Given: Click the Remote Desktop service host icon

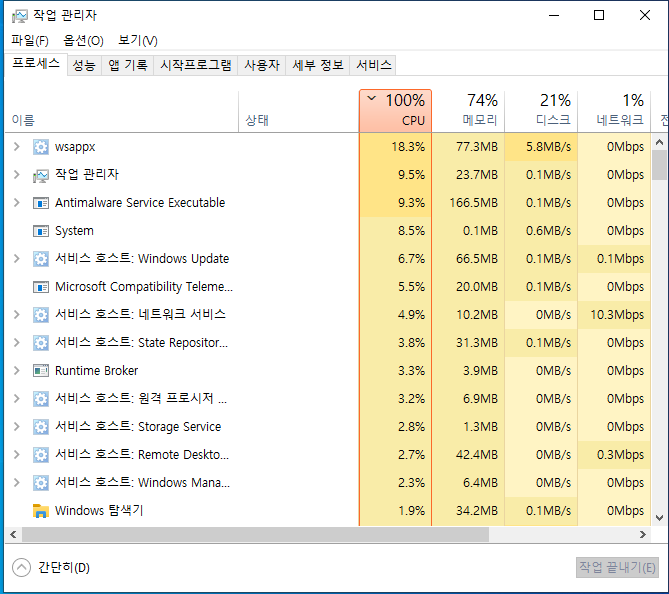Looking at the screenshot, I should (41, 454).
